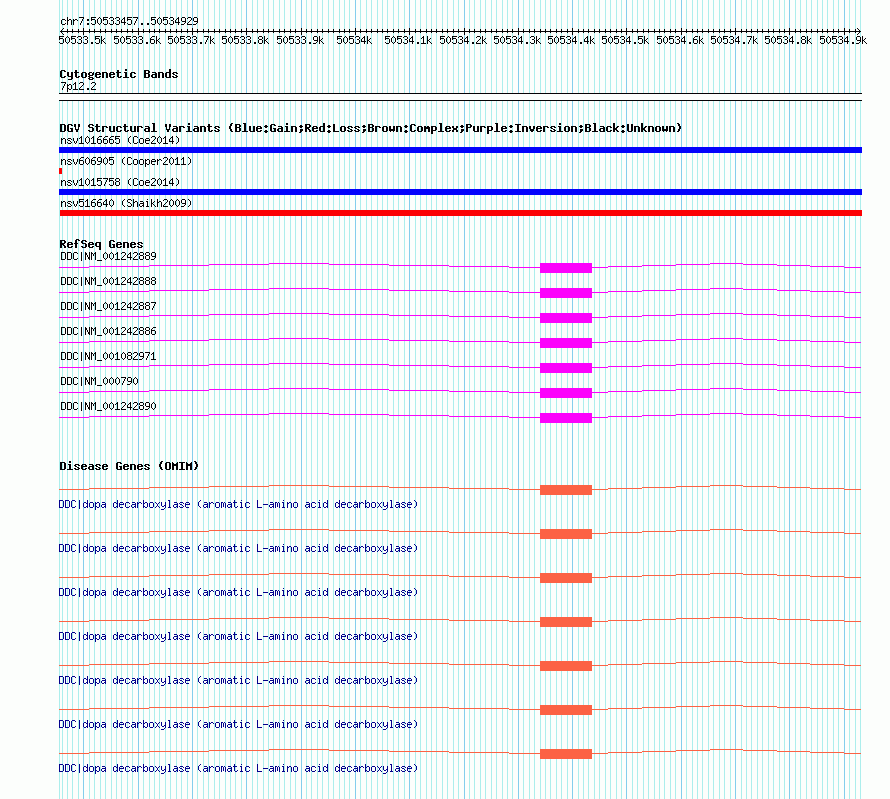Screen dimensions: 890x799
Task: Click the magenta exon of NM_001242888
Action: pyautogui.click(x=566, y=293)
